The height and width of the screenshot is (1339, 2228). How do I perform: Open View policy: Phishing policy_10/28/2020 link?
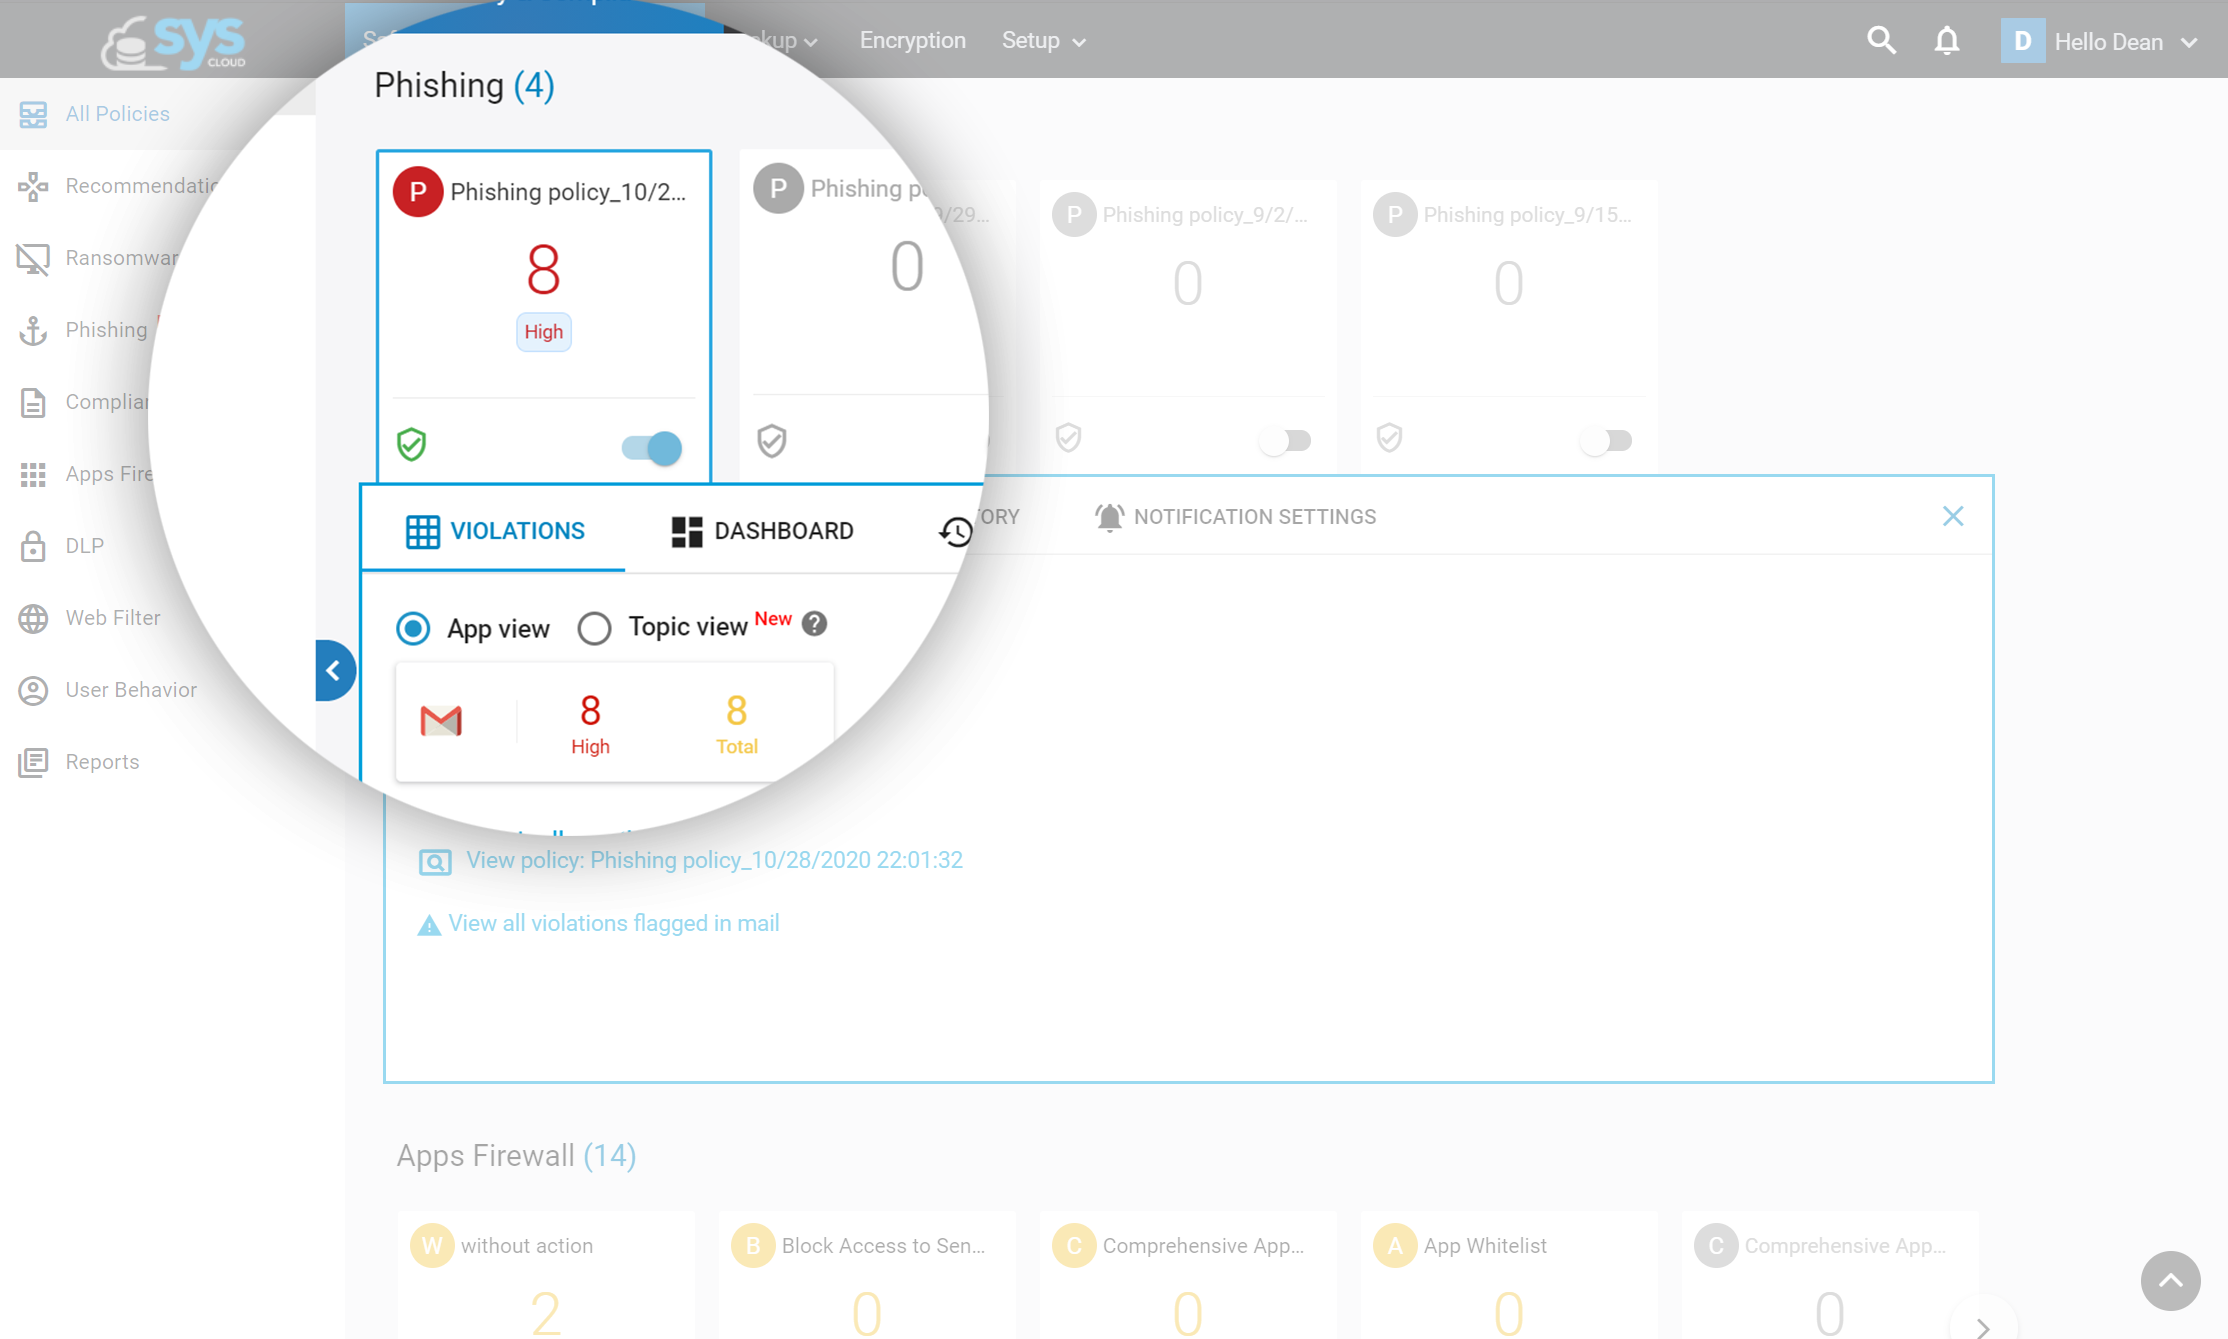[x=713, y=860]
